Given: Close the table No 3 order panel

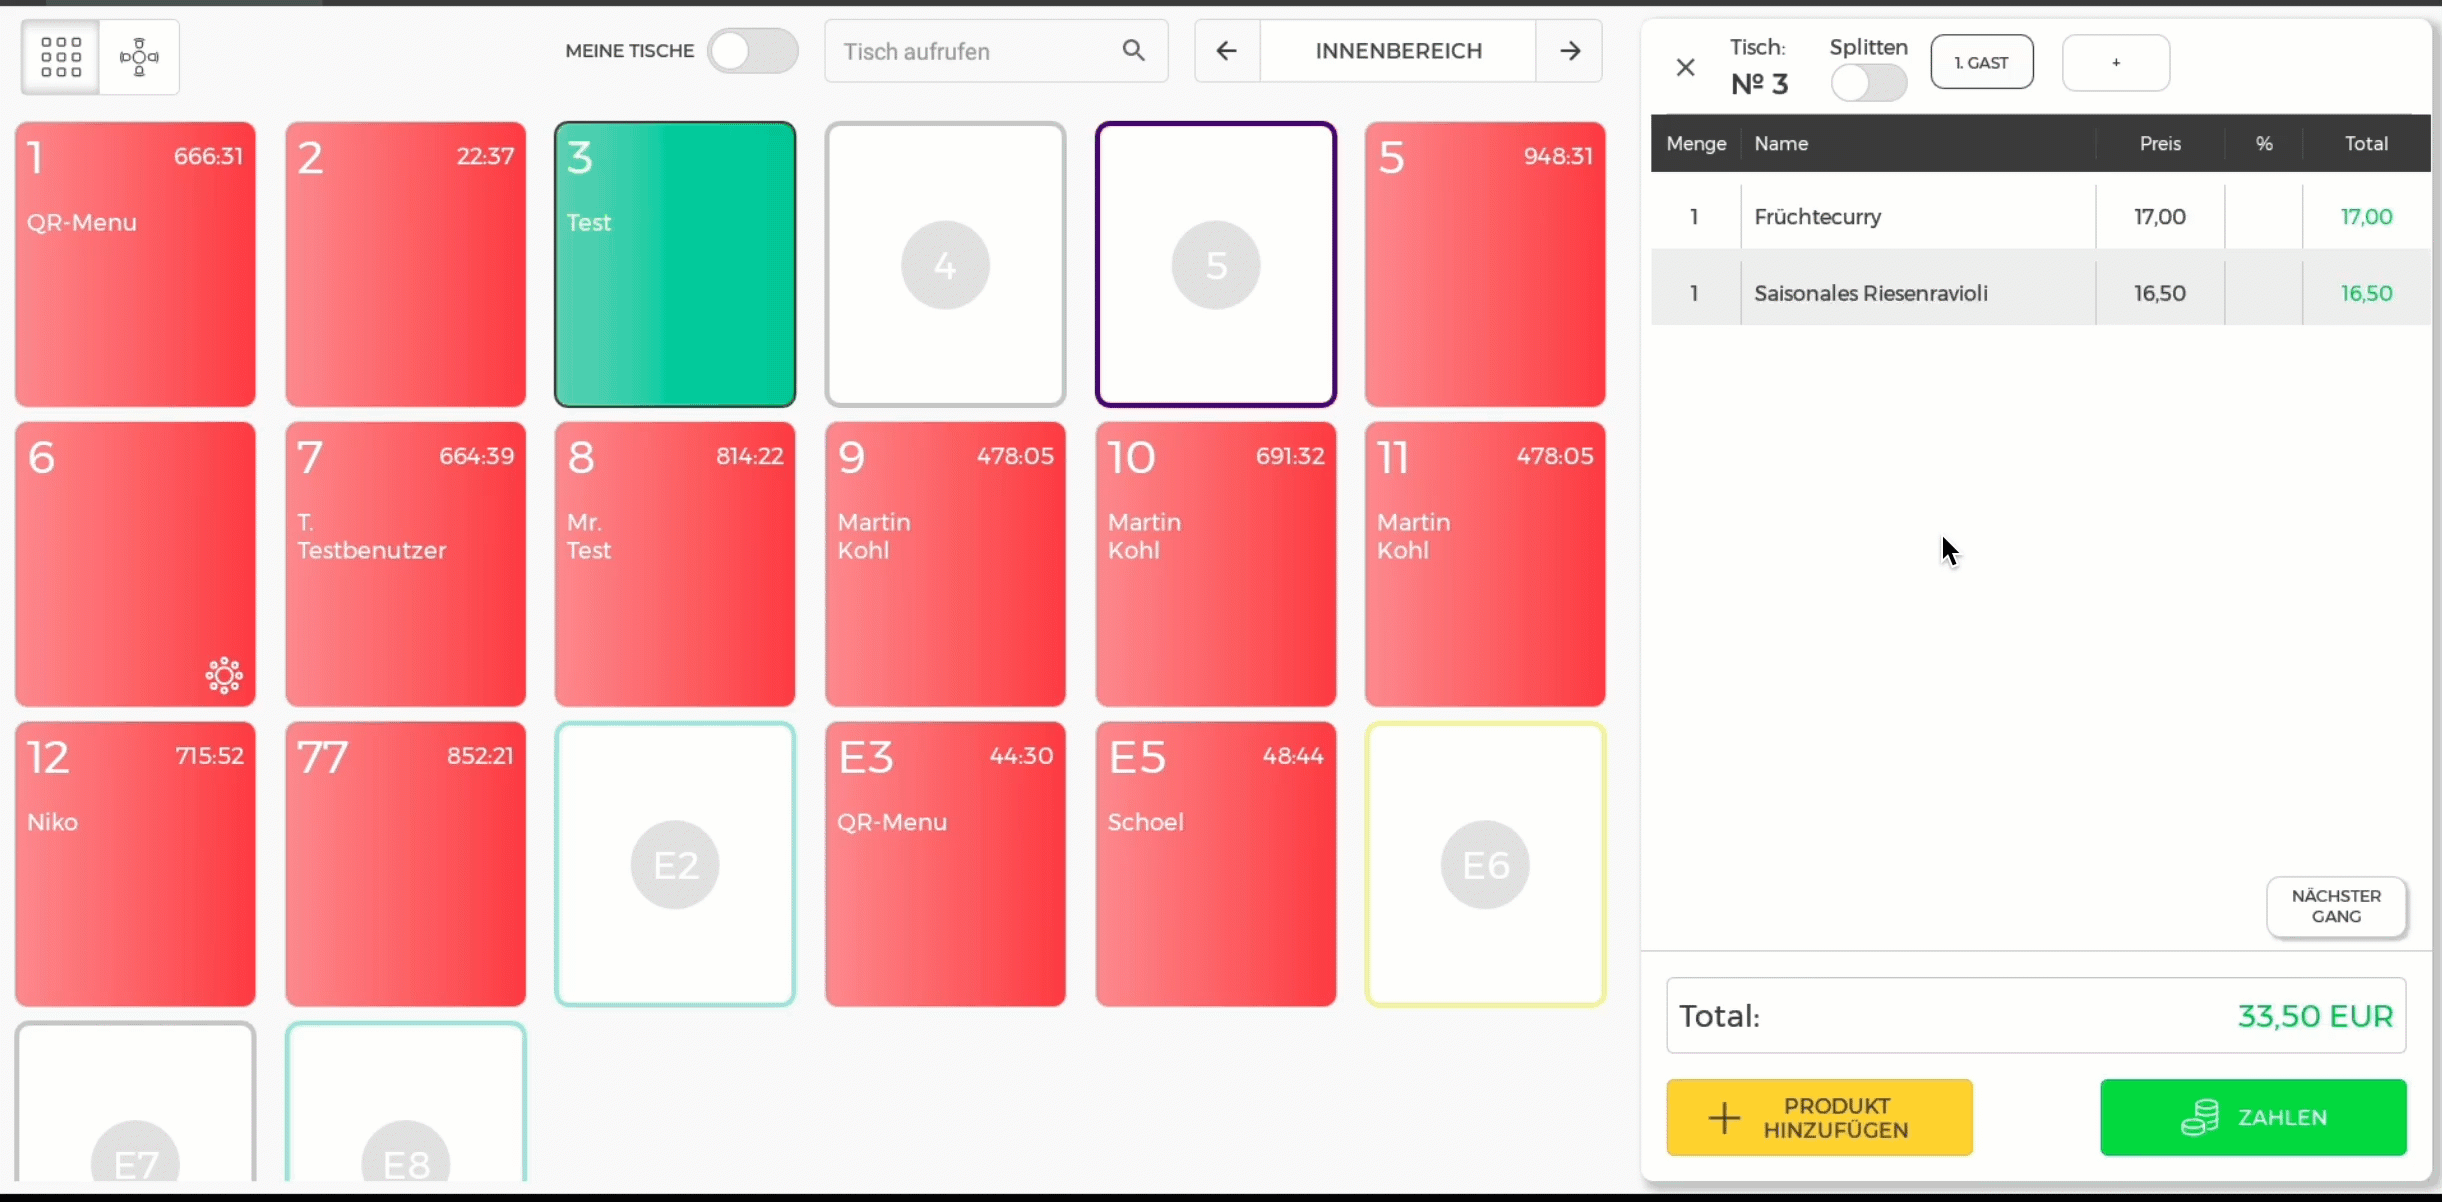Looking at the screenshot, I should (1686, 67).
